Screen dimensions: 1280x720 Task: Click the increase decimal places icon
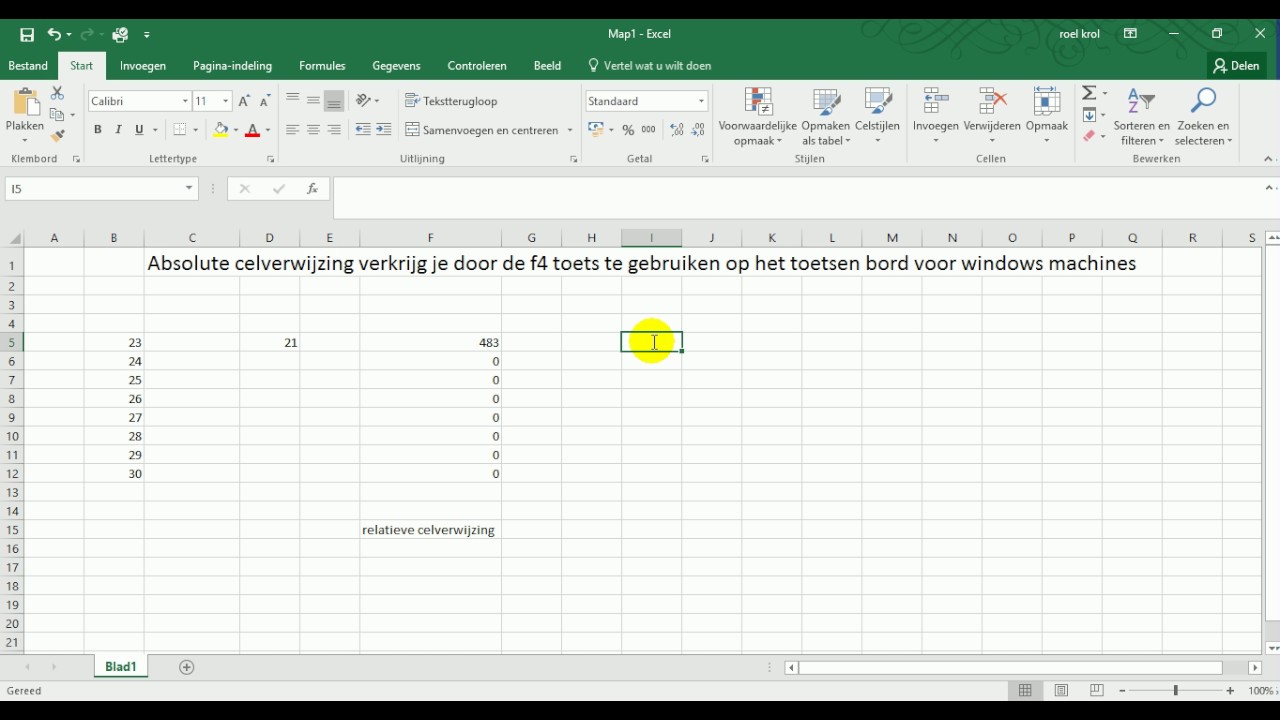point(677,130)
